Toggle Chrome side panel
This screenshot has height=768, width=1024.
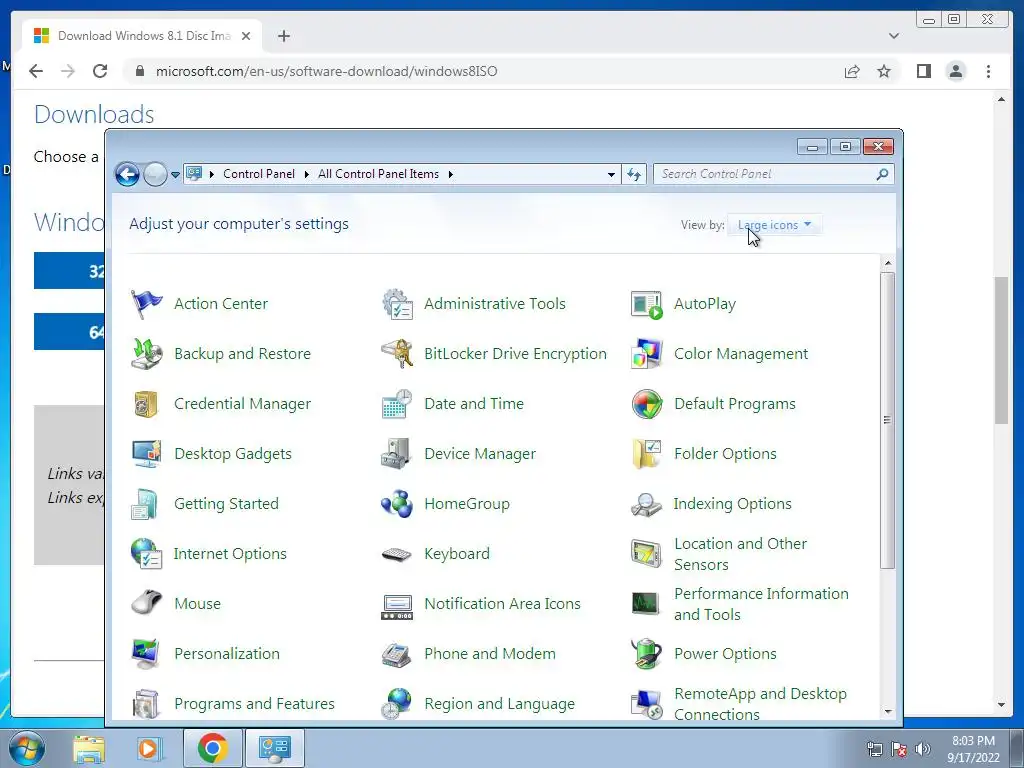[923, 71]
